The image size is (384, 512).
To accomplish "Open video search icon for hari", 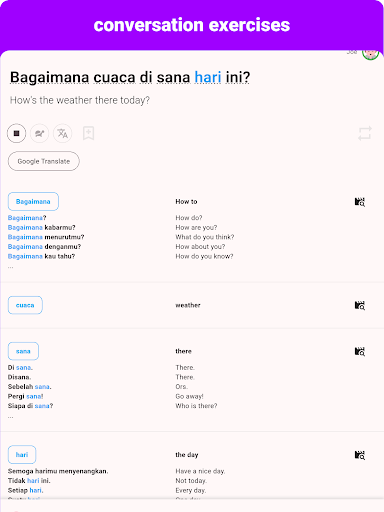I will pos(360,455).
